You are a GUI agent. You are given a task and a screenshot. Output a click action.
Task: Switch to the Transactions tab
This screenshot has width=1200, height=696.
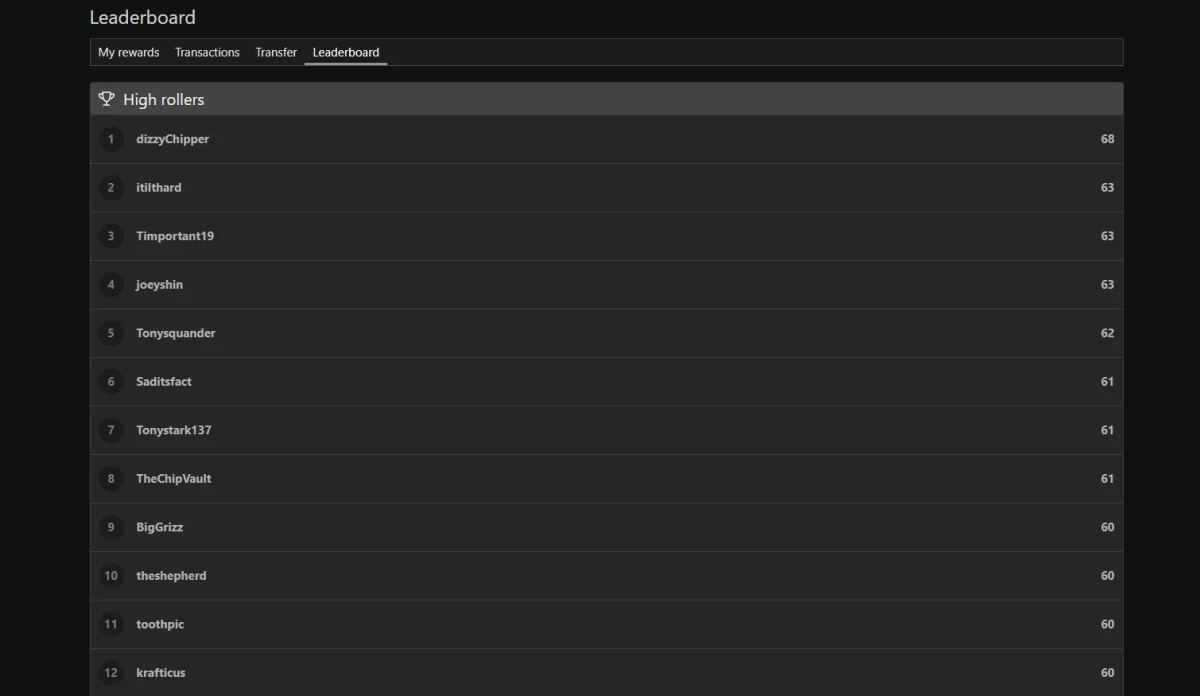(207, 52)
